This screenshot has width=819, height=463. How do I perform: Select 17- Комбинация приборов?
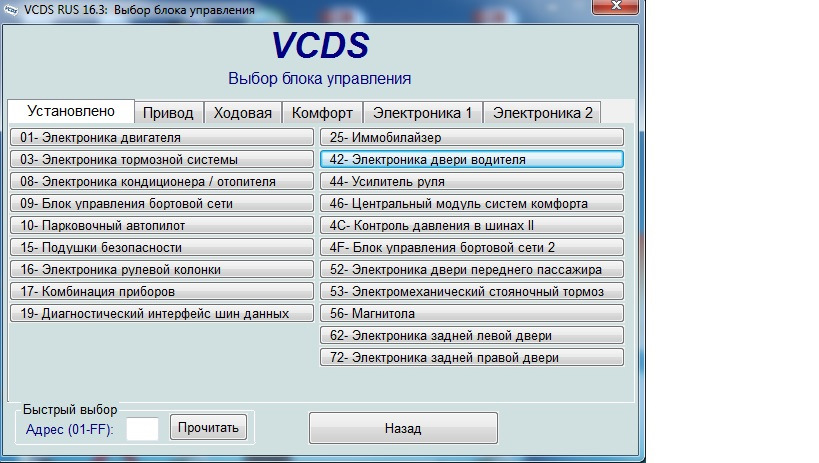pos(162,291)
